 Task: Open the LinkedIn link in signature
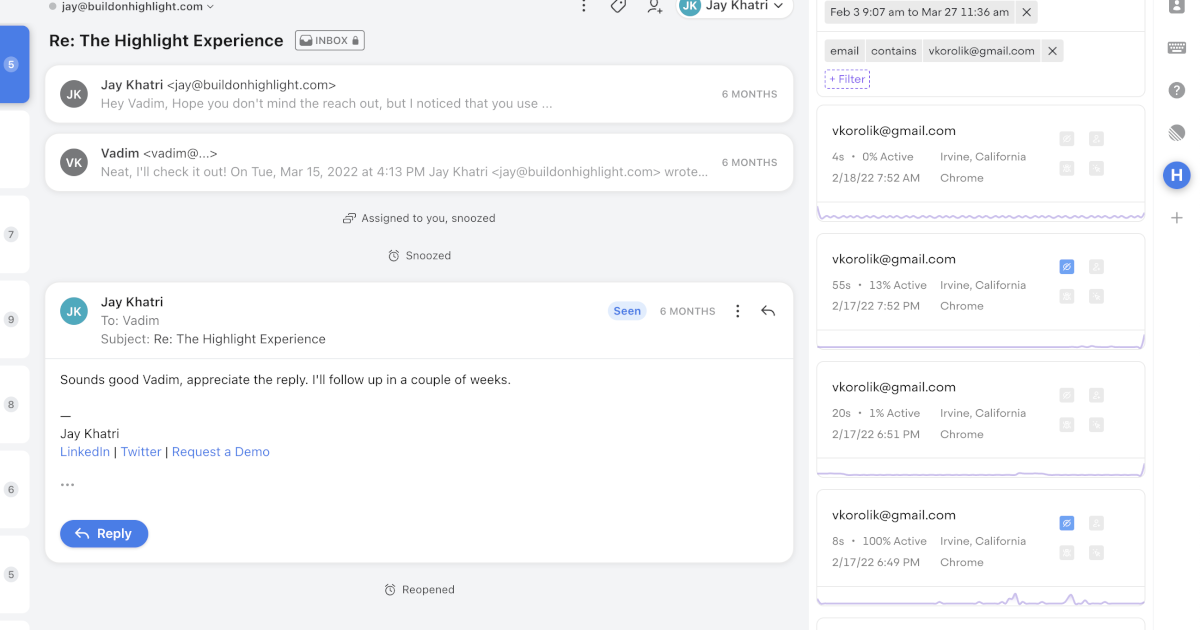85,452
